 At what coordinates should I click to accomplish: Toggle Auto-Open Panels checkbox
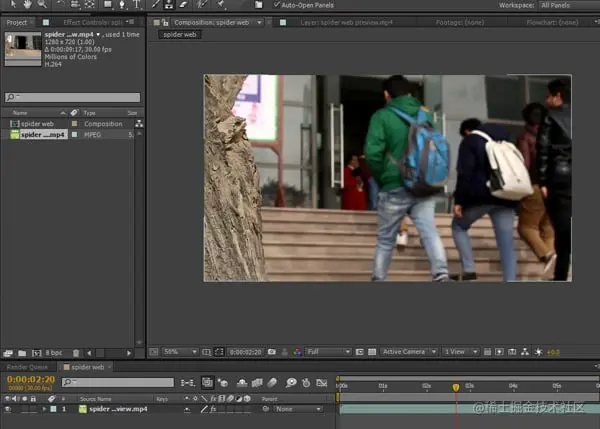point(277,5)
